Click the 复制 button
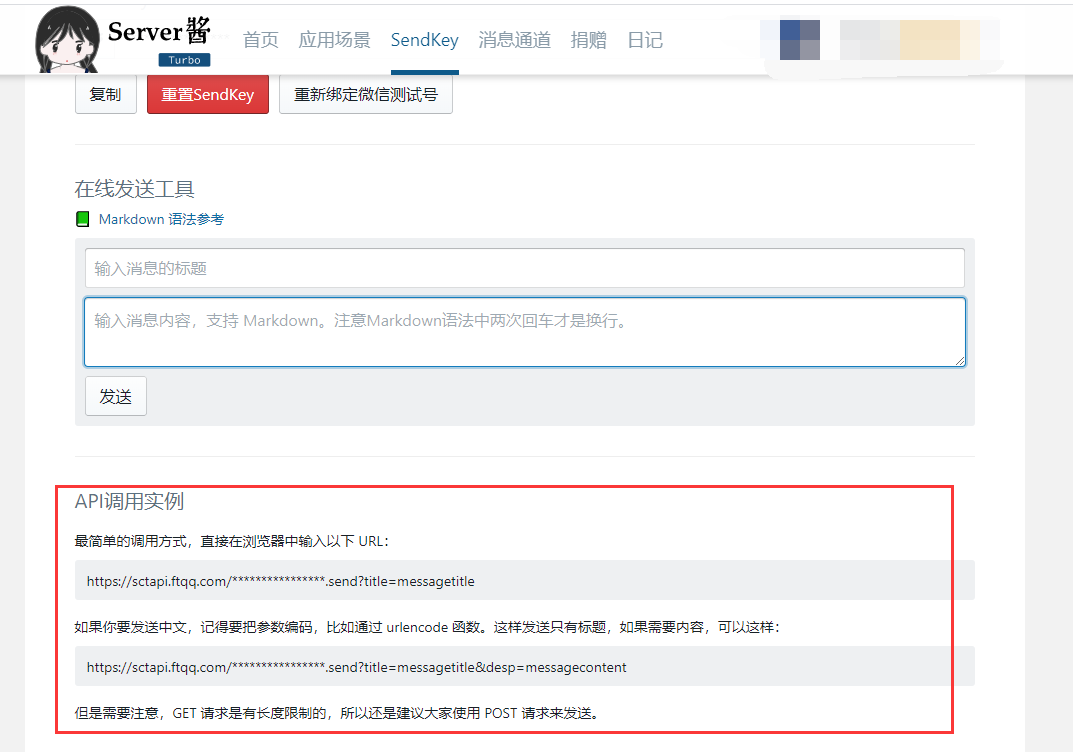Image resolution: width=1073 pixels, height=752 pixels. pyautogui.click(x=105, y=94)
